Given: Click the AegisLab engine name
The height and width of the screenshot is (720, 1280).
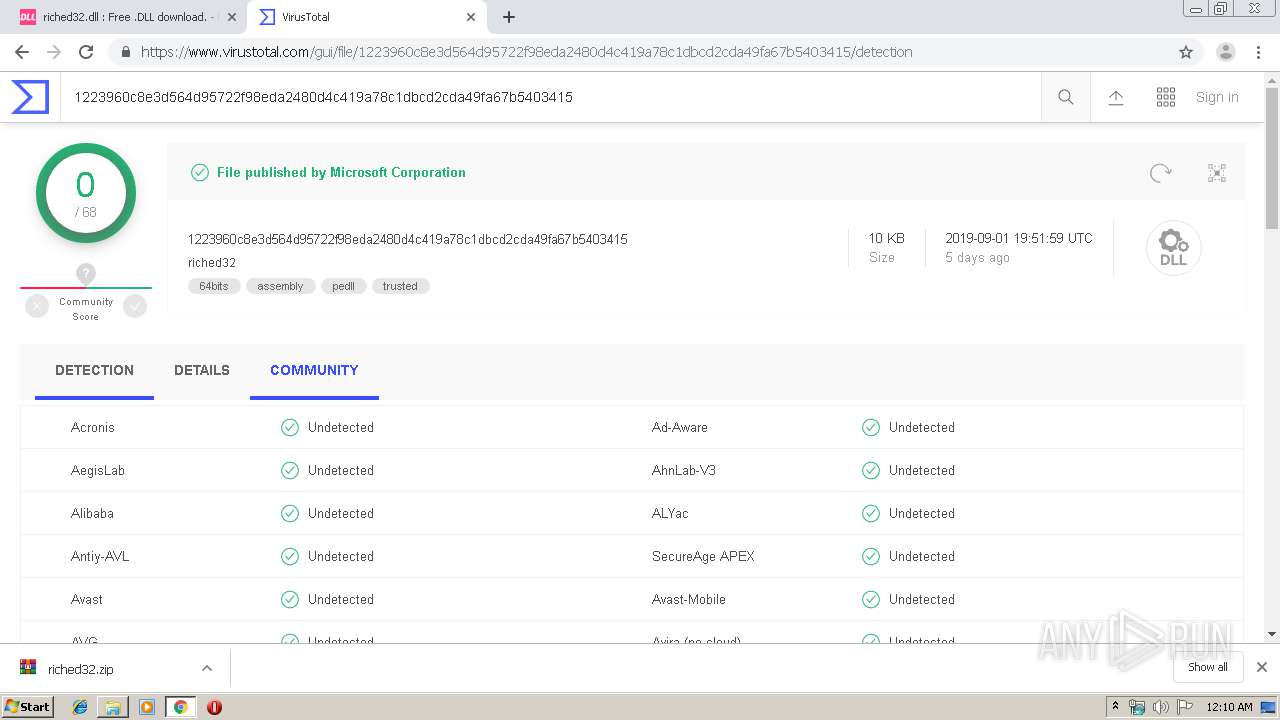Looking at the screenshot, I should [98, 470].
